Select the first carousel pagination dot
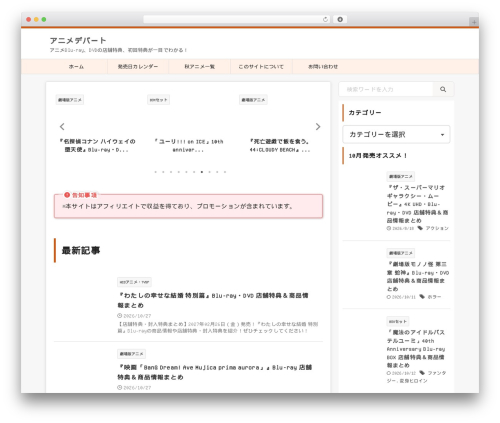Viewport: 500px width, 423px height. coord(155,172)
